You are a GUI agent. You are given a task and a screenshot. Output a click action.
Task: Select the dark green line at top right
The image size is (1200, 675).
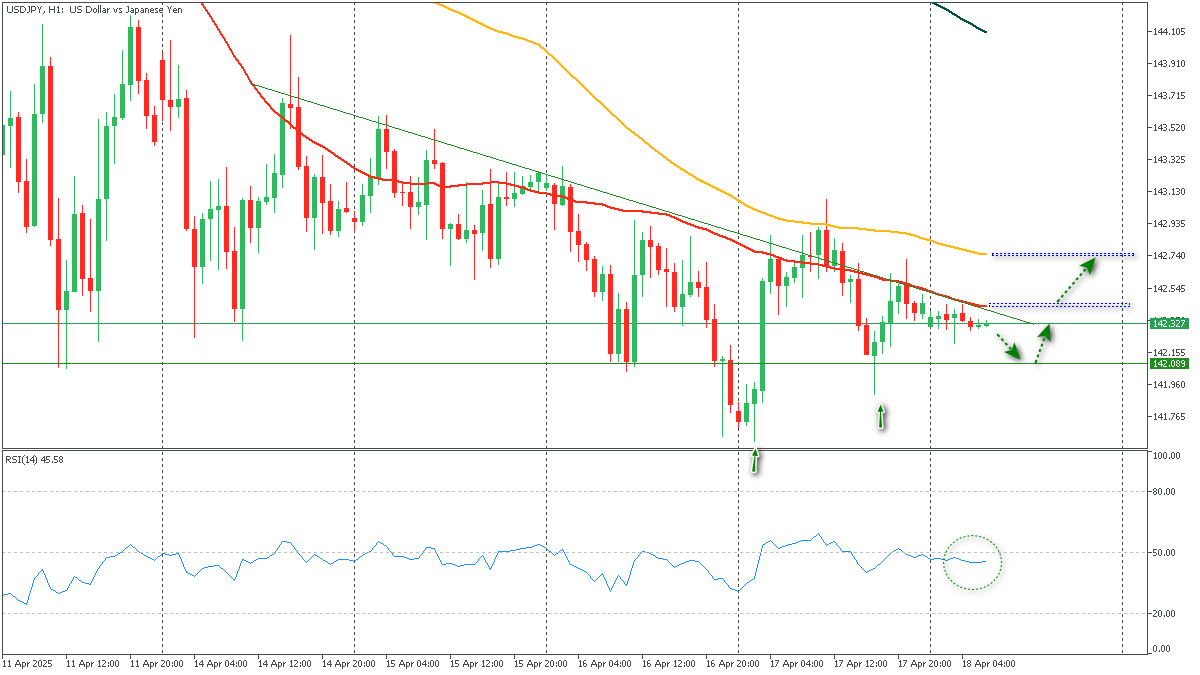[x=960, y=17]
